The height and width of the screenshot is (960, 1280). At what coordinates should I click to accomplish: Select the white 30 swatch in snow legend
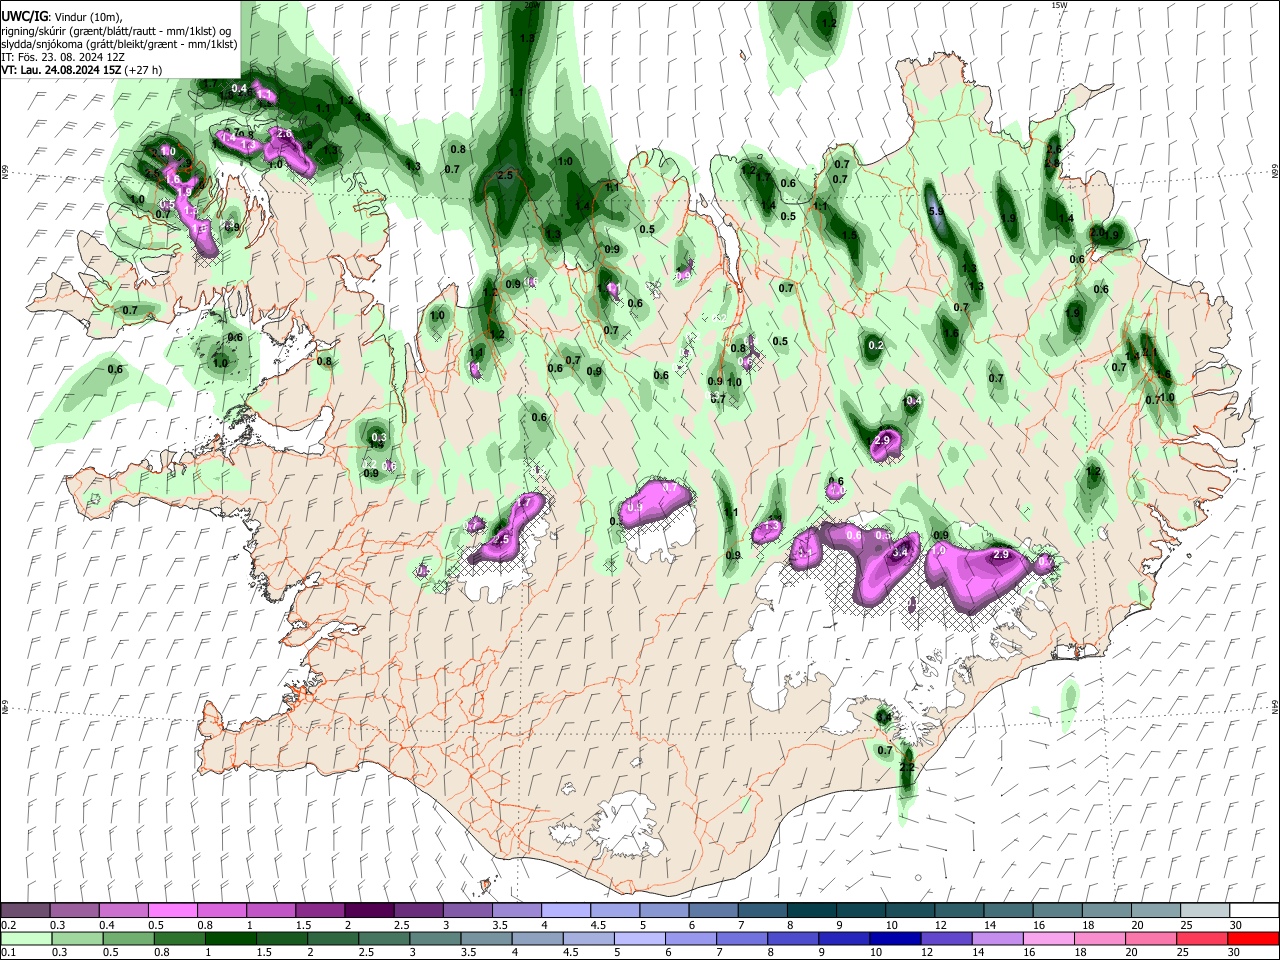tap(1252, 911)
